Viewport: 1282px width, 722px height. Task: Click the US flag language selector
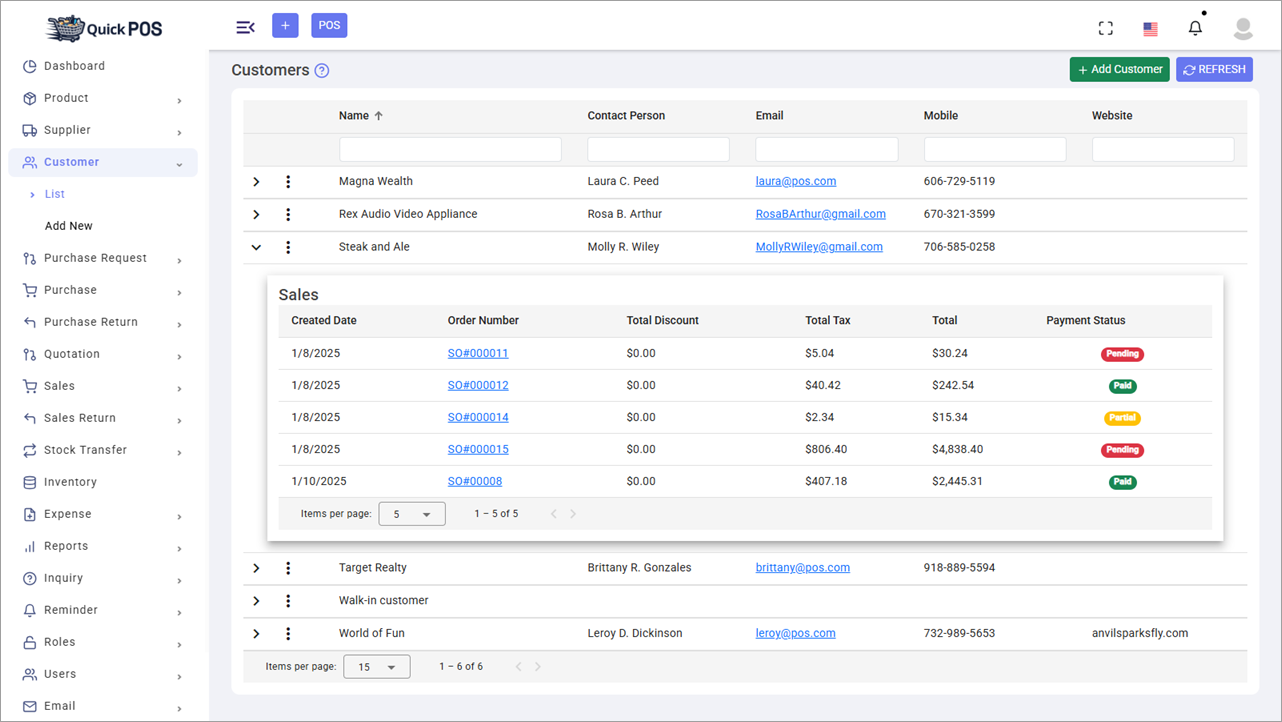pyautogui.click(x=1149, y=28)
